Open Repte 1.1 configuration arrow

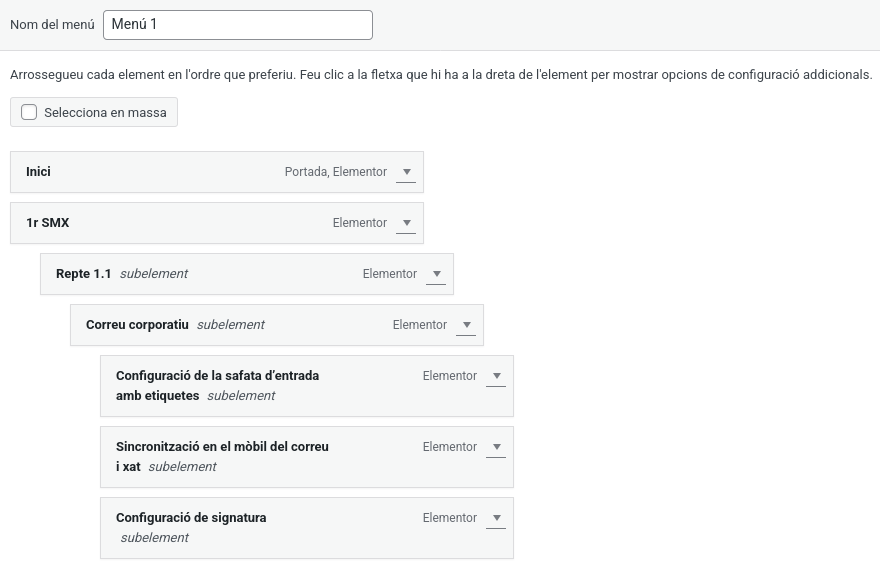[436, 274]
